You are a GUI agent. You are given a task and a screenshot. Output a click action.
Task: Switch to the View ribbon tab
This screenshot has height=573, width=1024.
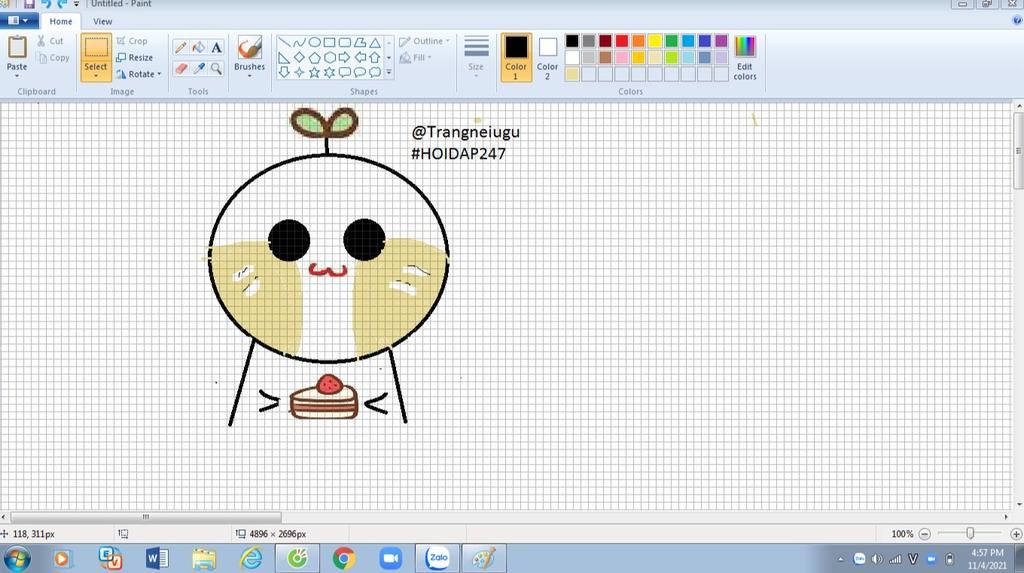[103, 21]
